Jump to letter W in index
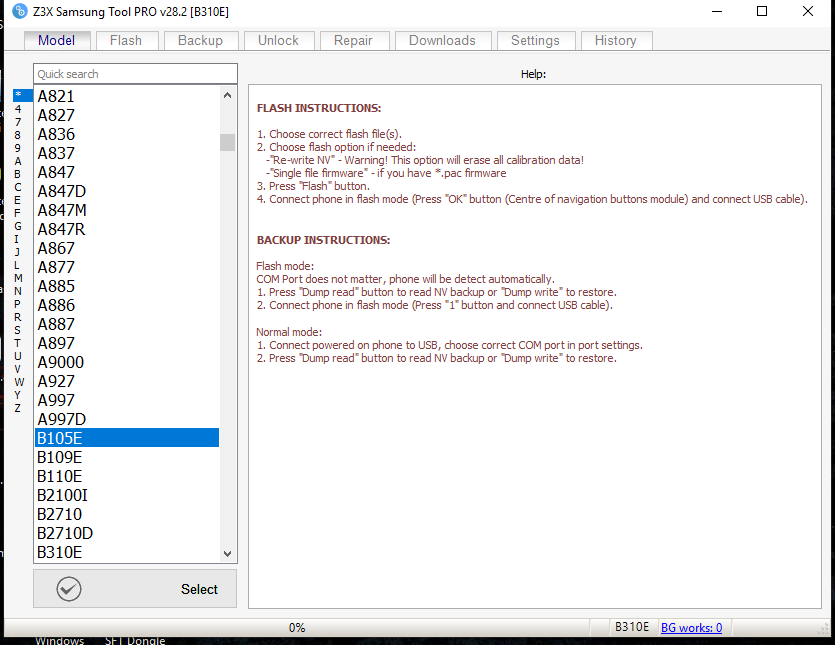 tap(19, 382)
